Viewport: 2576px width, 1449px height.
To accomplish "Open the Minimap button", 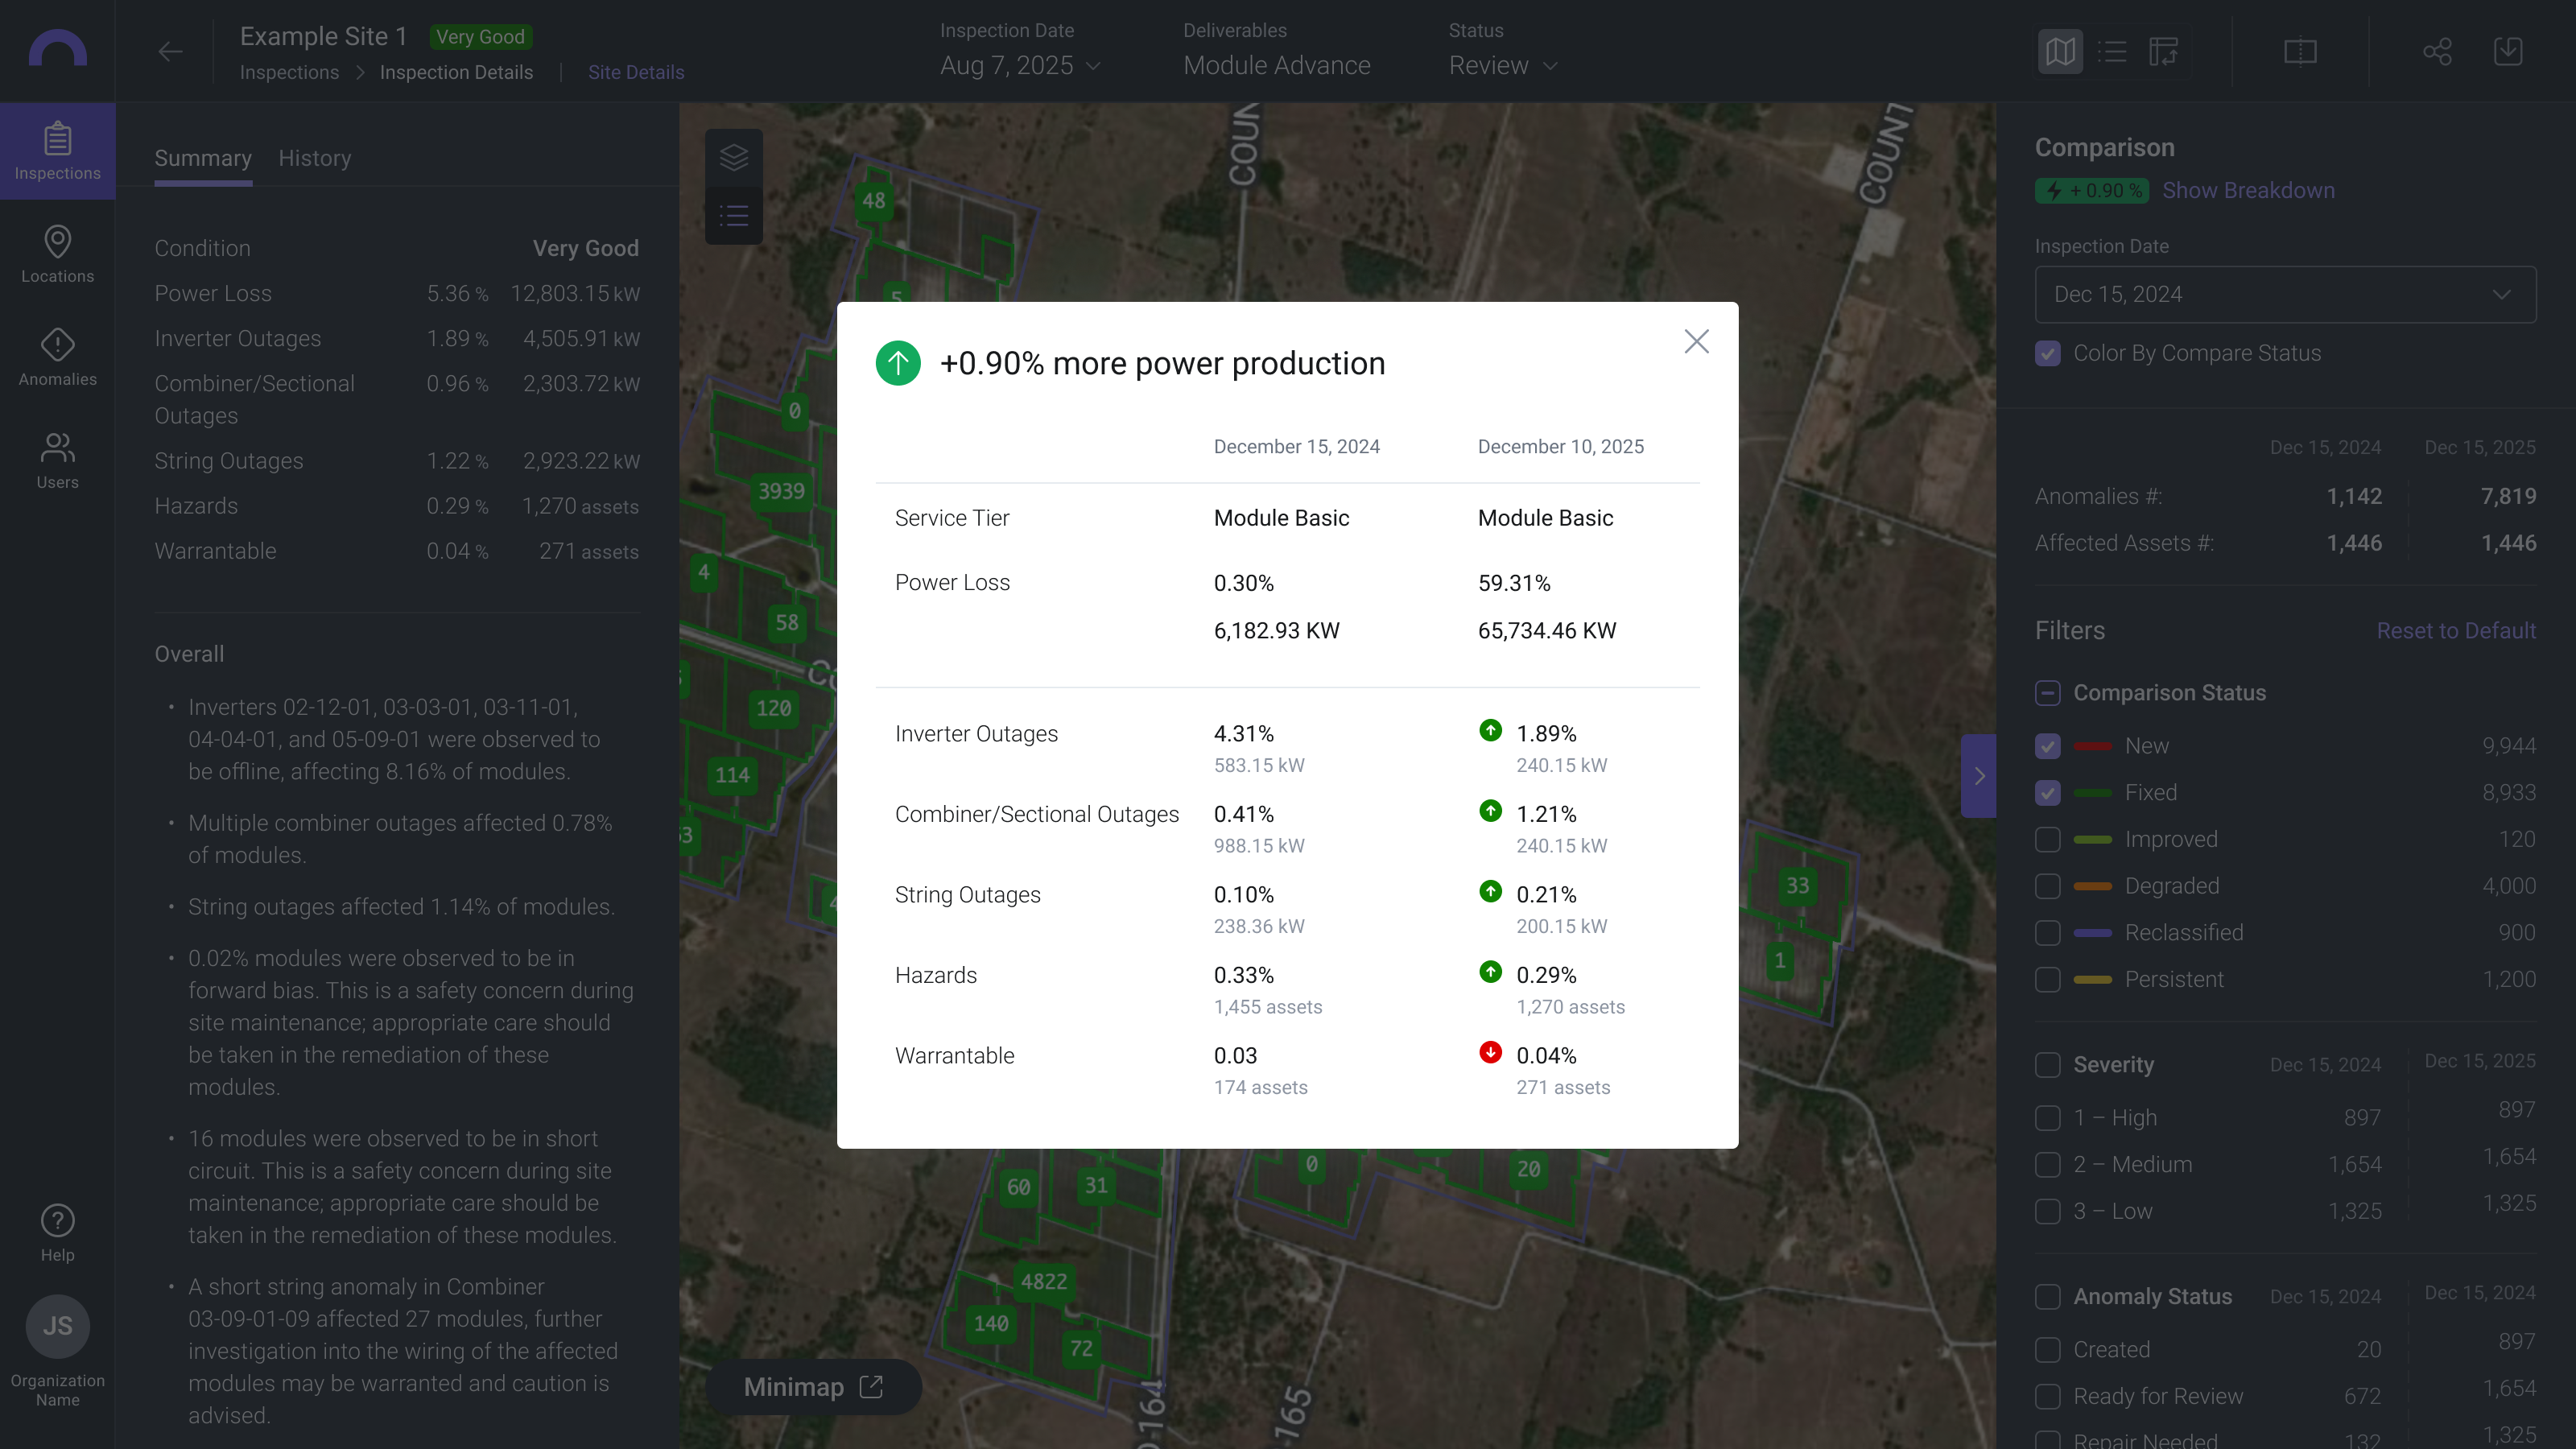I will click(813, 1387).
